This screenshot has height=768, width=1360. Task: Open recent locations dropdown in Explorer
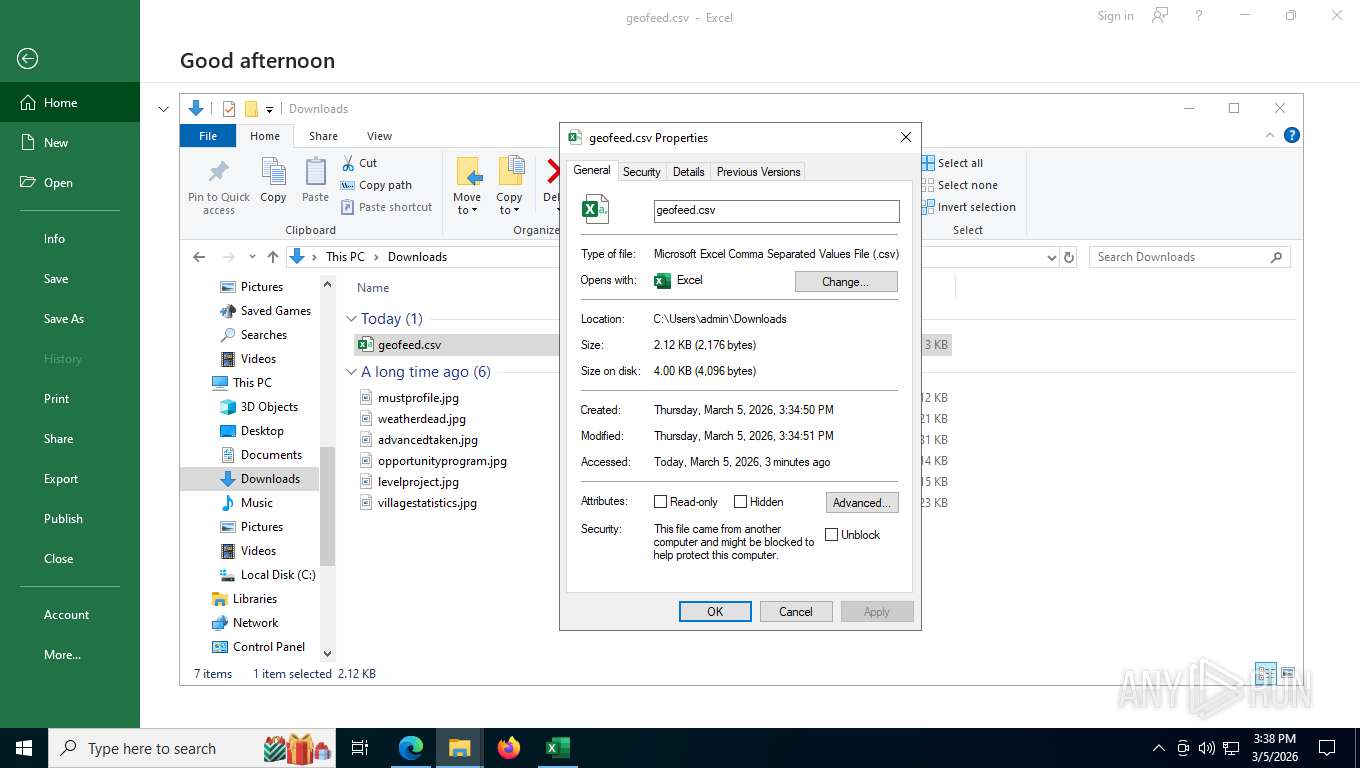click(x=252, y=257)
